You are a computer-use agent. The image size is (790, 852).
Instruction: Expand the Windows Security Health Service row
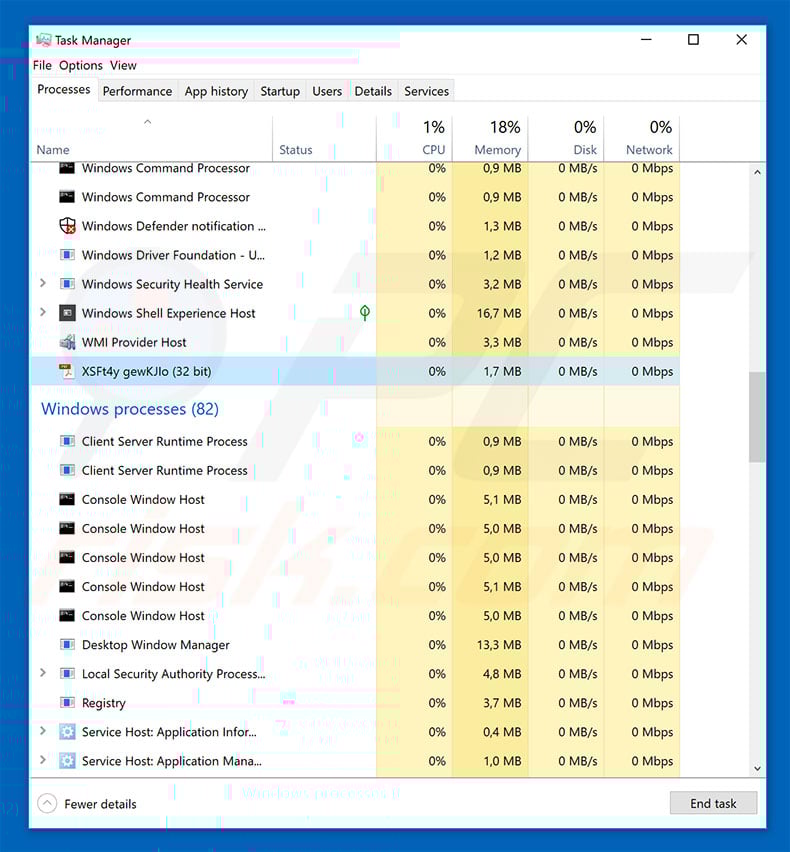point(43,283)
